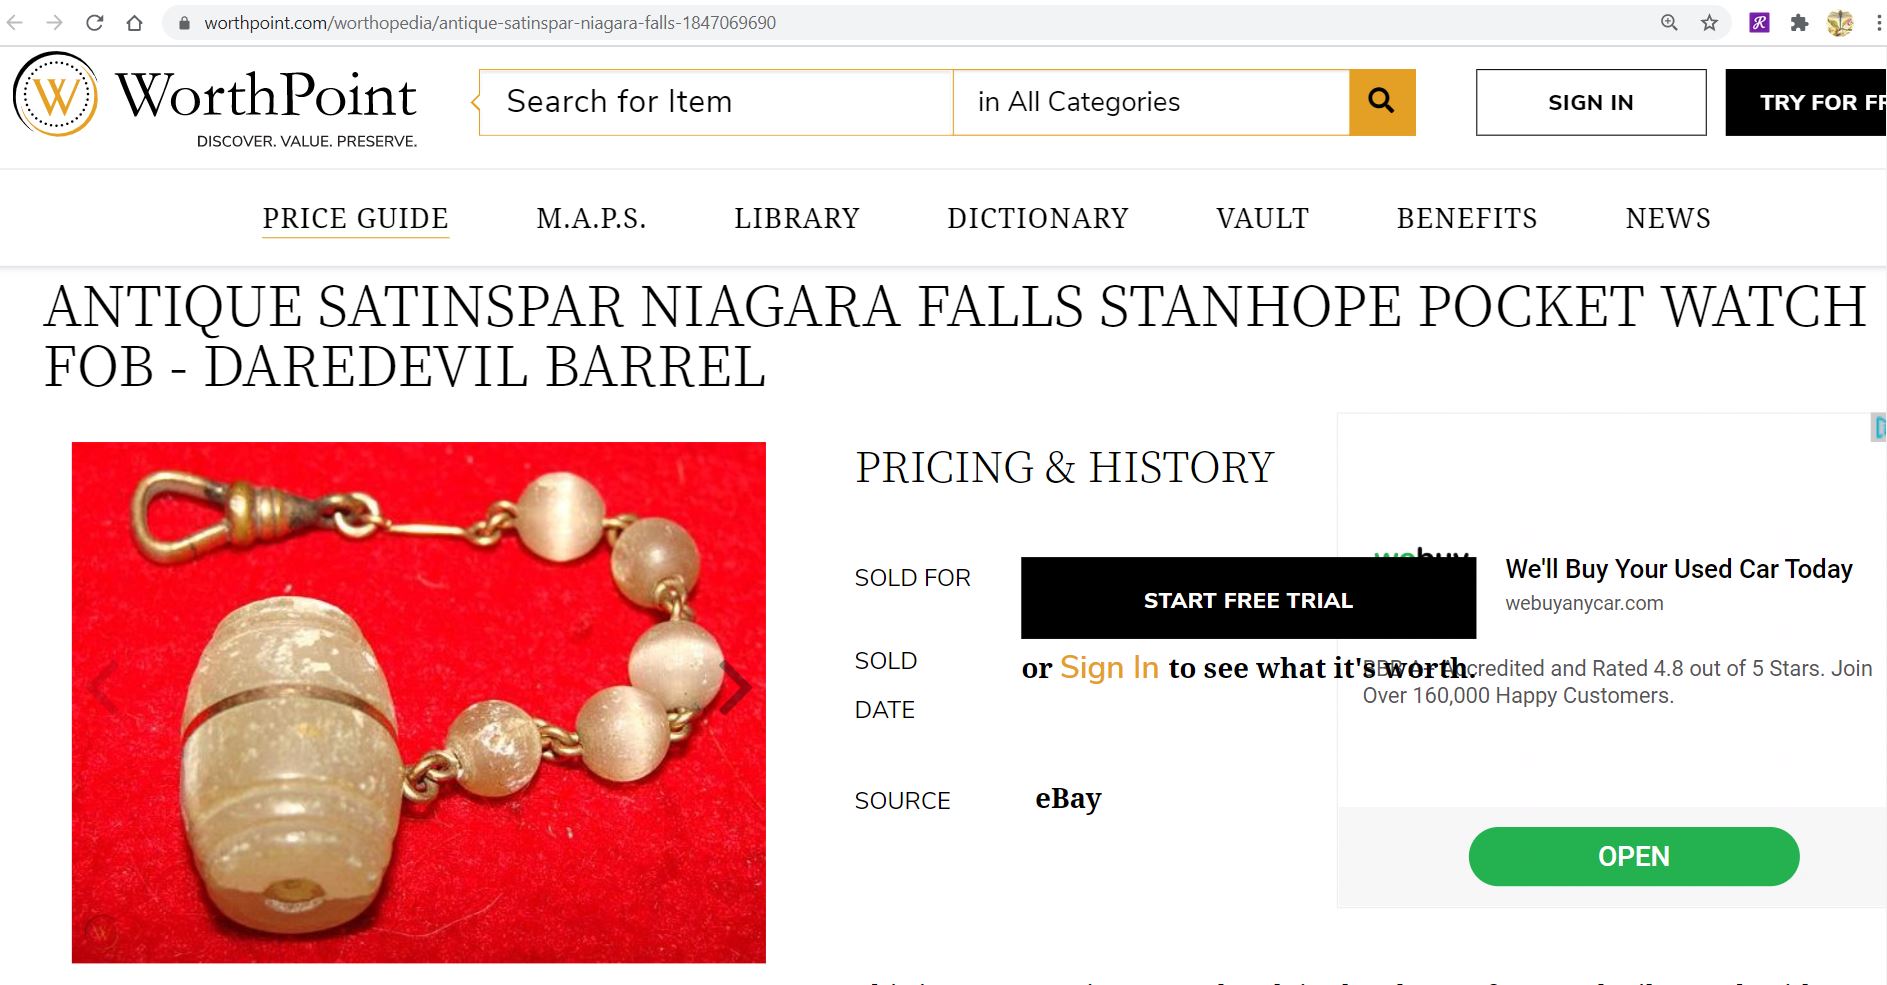This screenshot has width=1887, height=985.
Task: Open the browser profile avatar
Action: pyautogui.click(x=1840, y=22)
